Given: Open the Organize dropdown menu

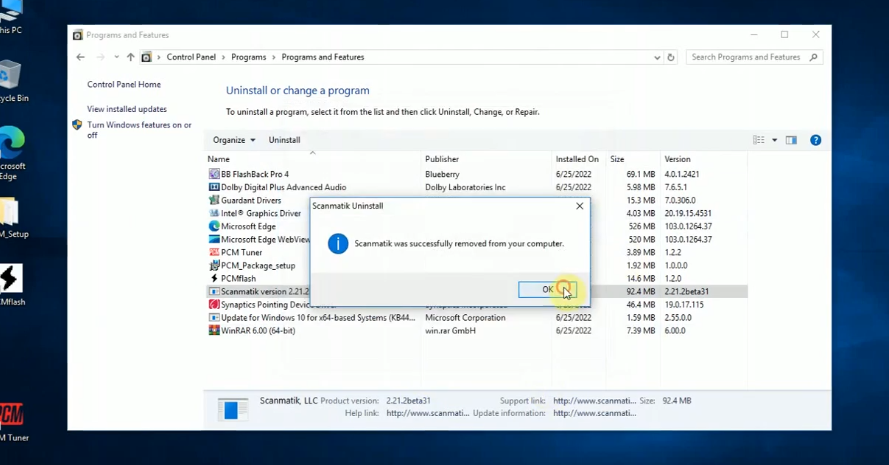Looking at the screenshot, I should point(234,140).
